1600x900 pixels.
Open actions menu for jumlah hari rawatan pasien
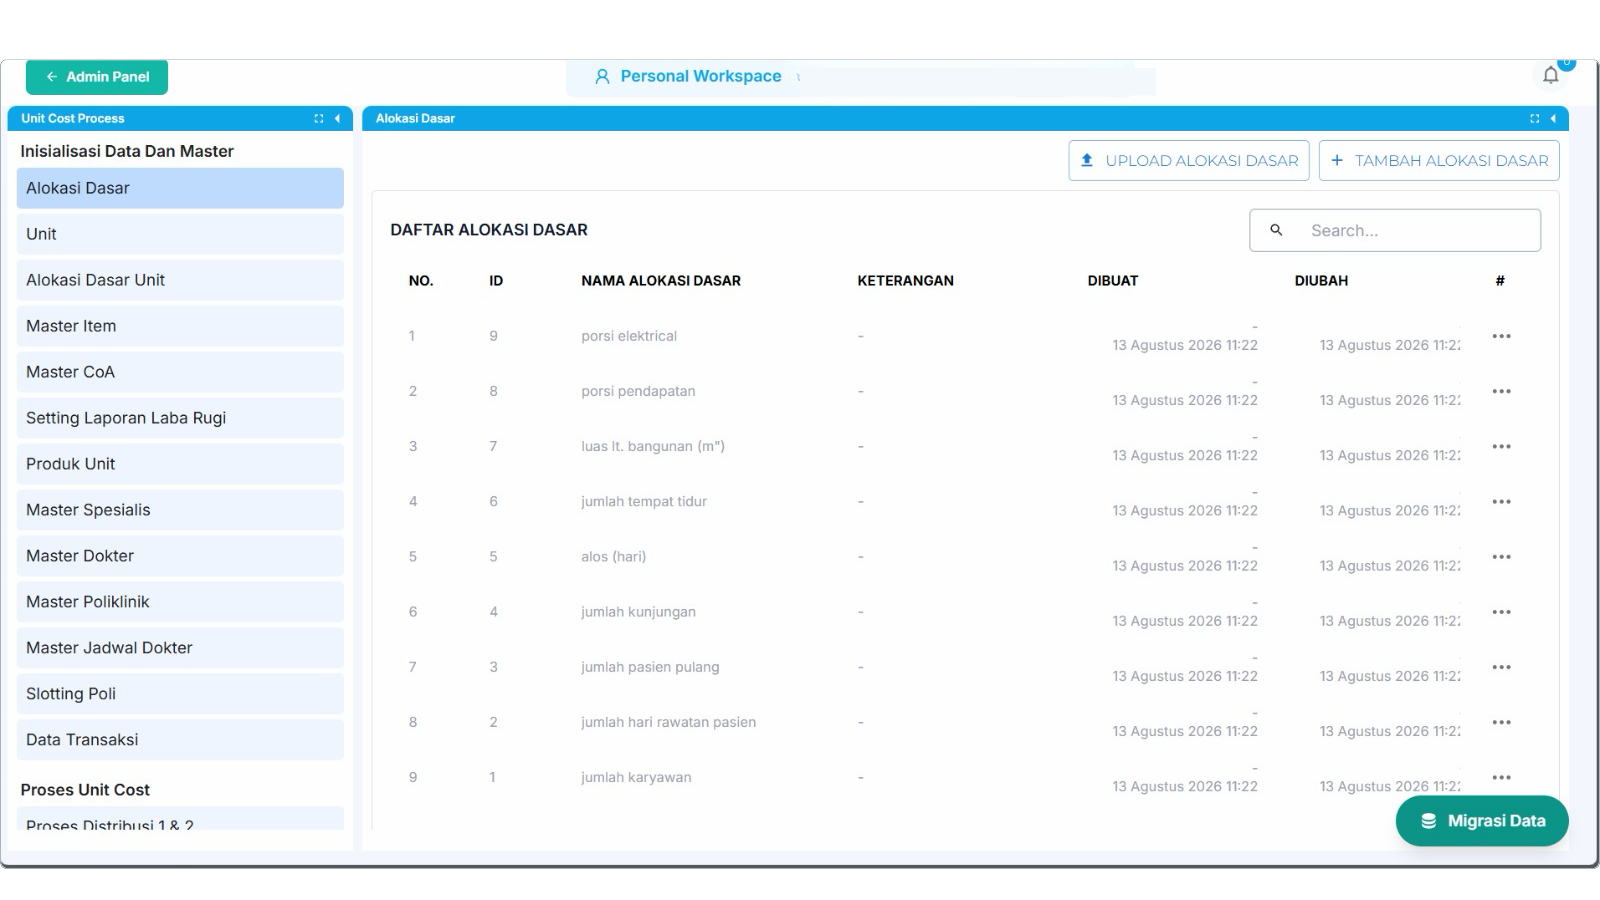click(x=1501, y=721)
